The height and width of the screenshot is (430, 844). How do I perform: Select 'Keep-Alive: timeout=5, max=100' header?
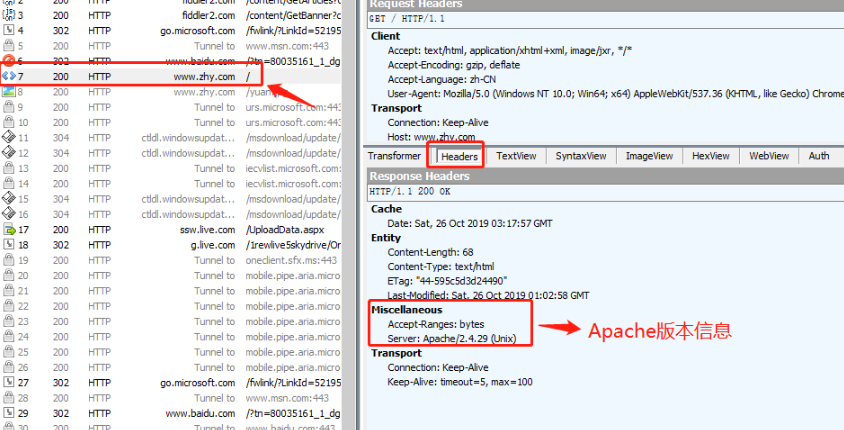coord(460,382)
